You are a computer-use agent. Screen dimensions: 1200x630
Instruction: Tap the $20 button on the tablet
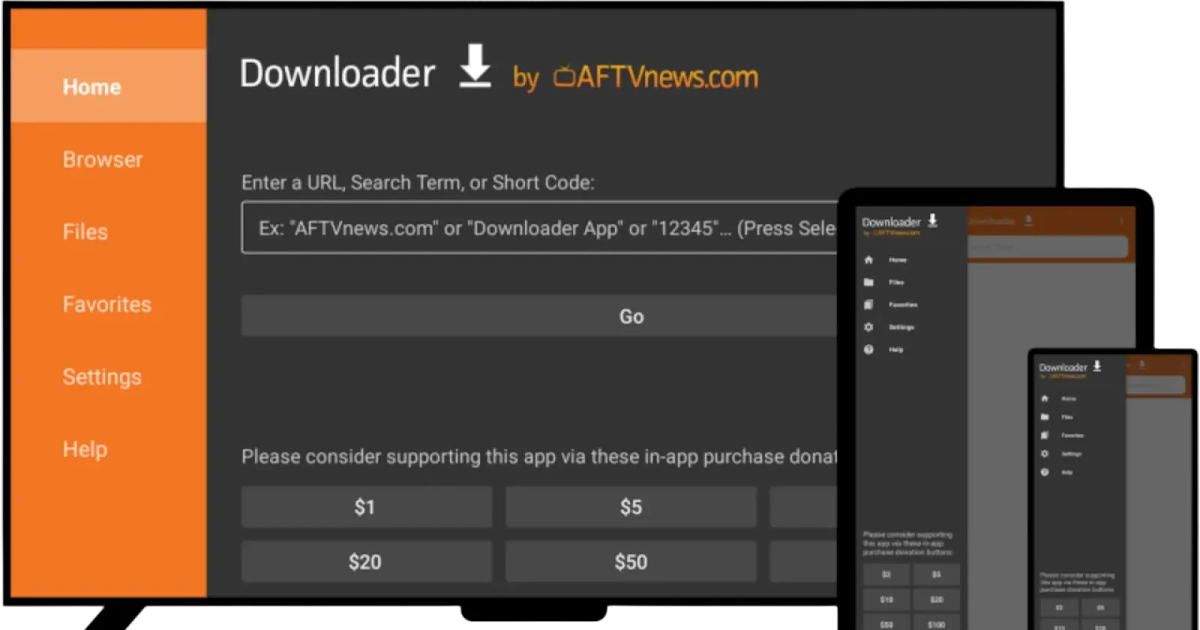click(x=936, y=599)
